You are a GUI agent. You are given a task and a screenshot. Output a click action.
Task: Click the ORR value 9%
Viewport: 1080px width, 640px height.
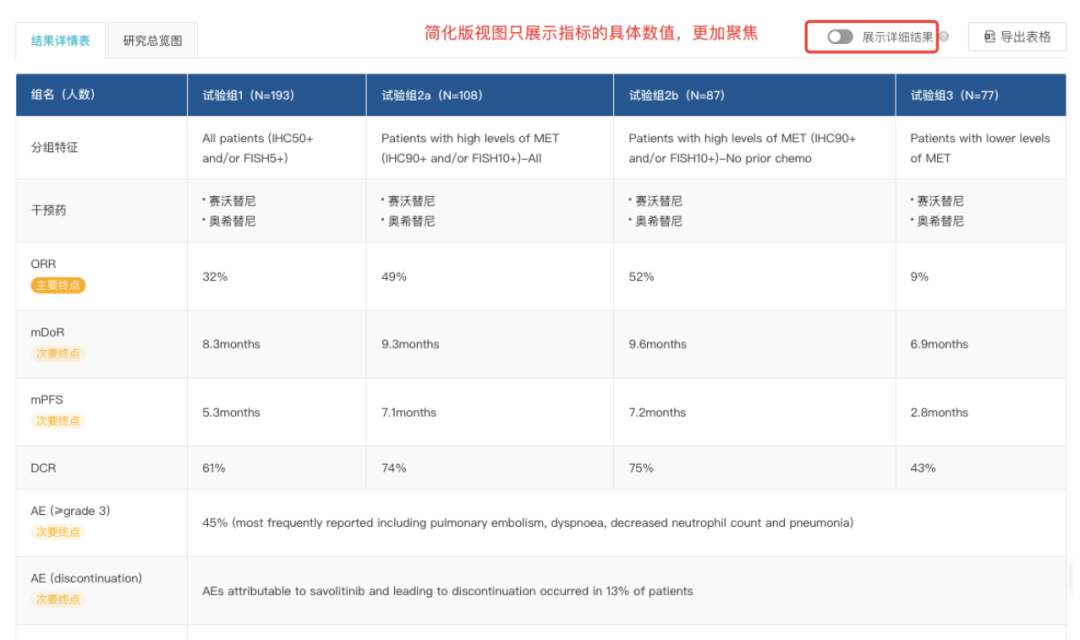tap(920, 276)
